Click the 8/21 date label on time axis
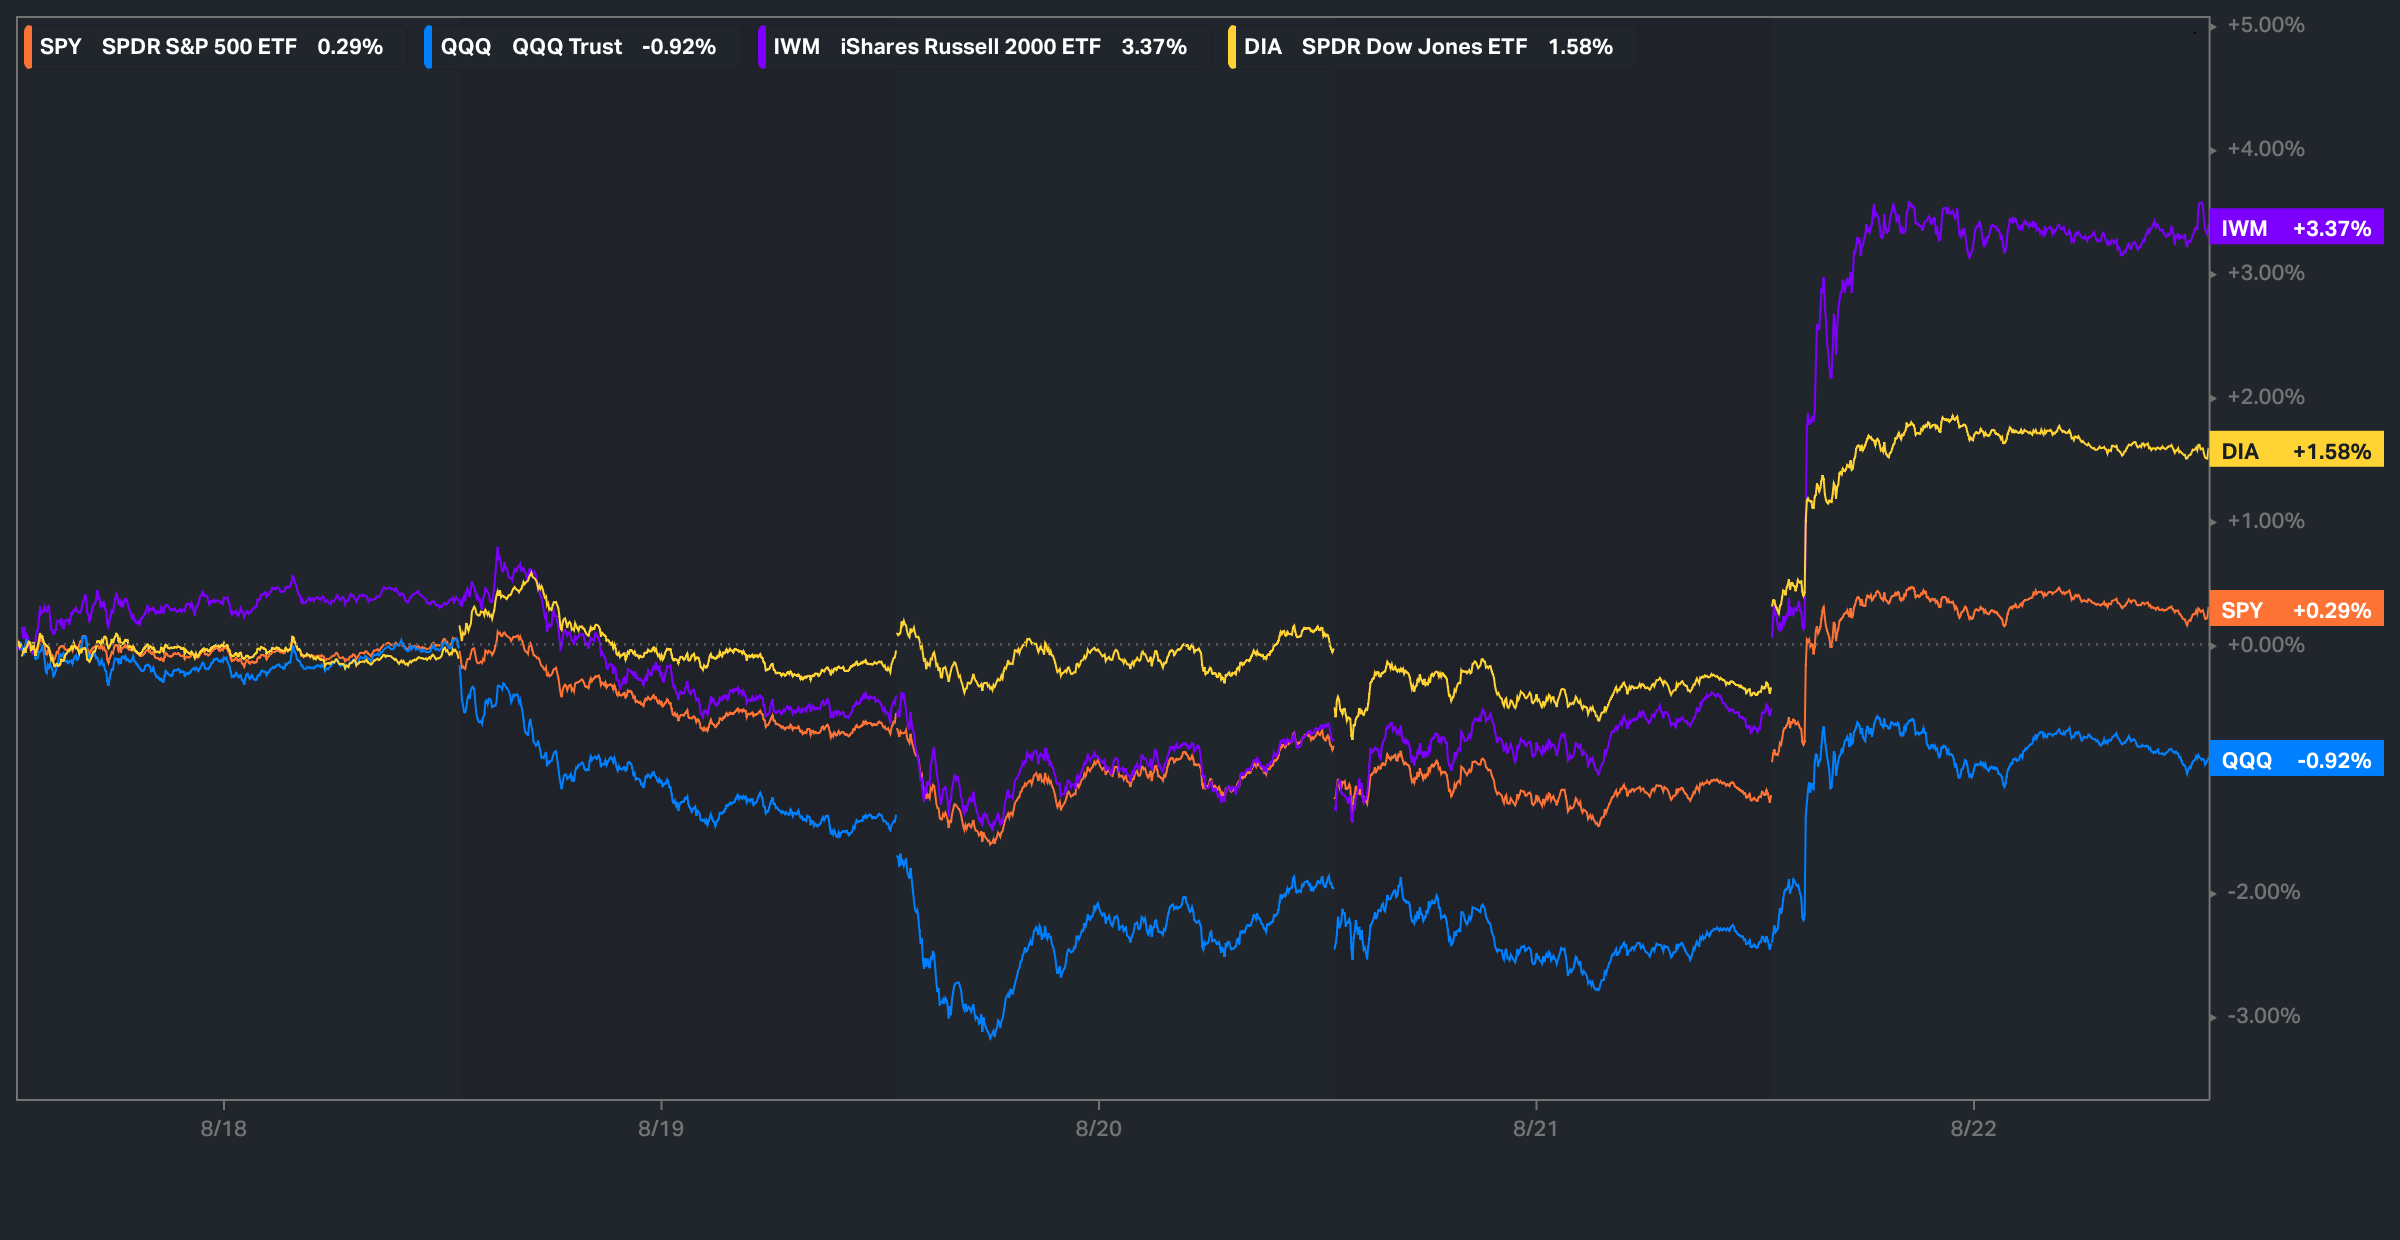2400x1240 pixels. 1535,1128
